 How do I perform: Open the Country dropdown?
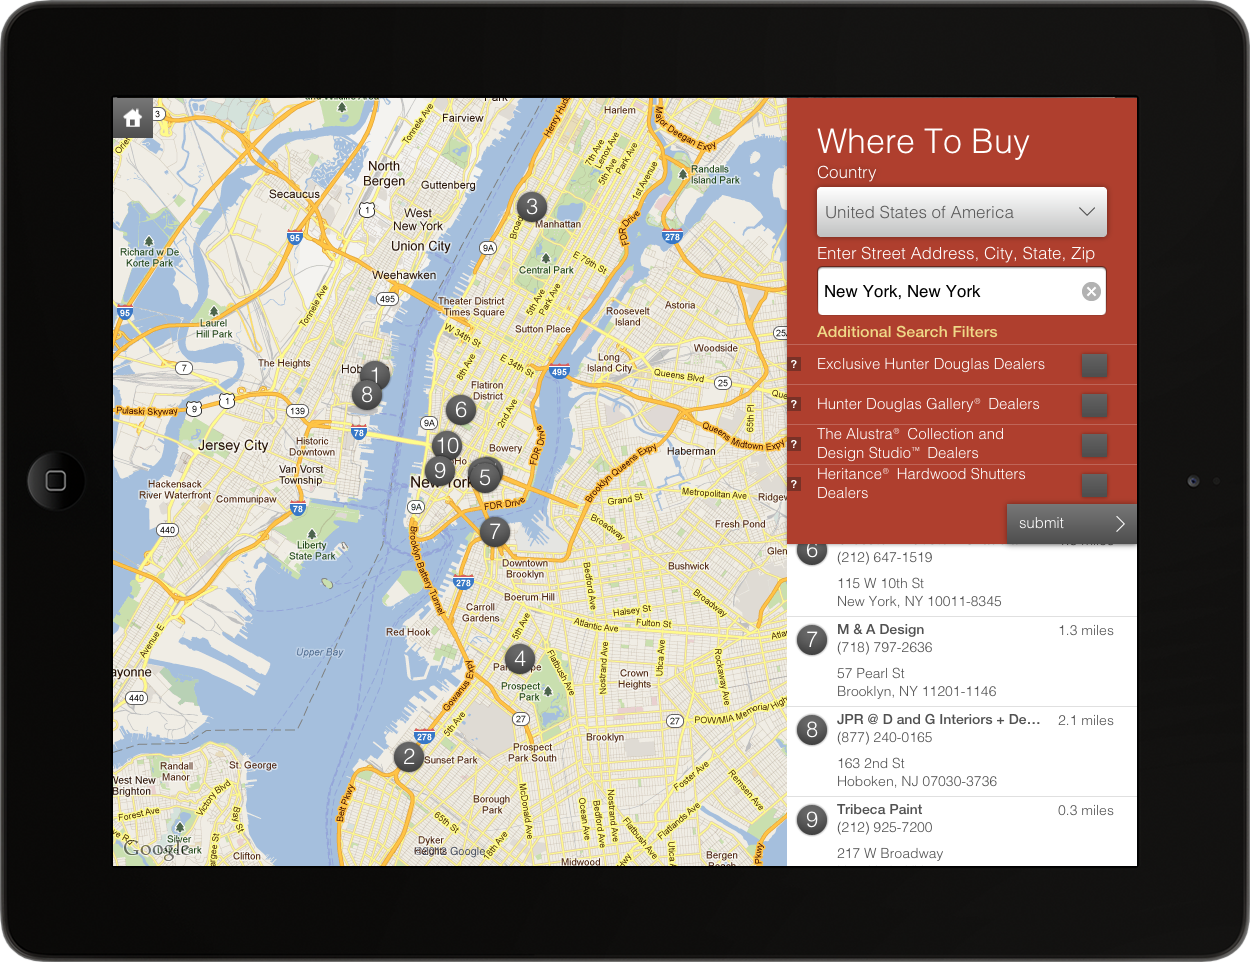click(x=962, y=212)
